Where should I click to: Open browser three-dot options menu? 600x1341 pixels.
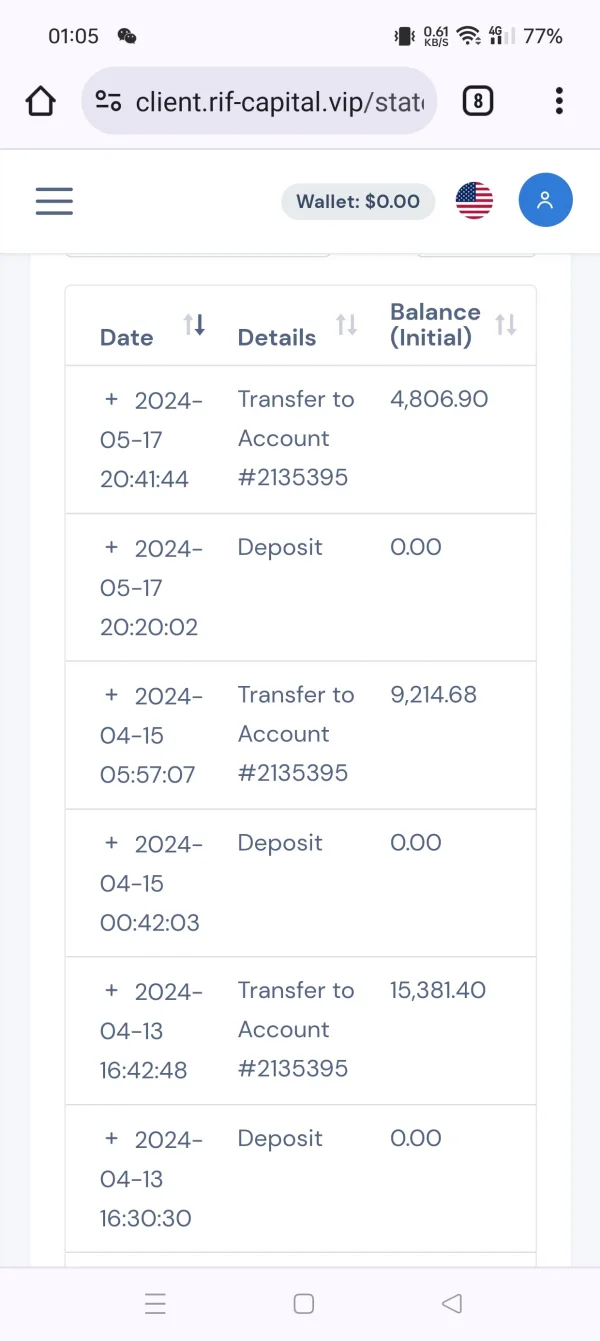(x=559, y=101)
